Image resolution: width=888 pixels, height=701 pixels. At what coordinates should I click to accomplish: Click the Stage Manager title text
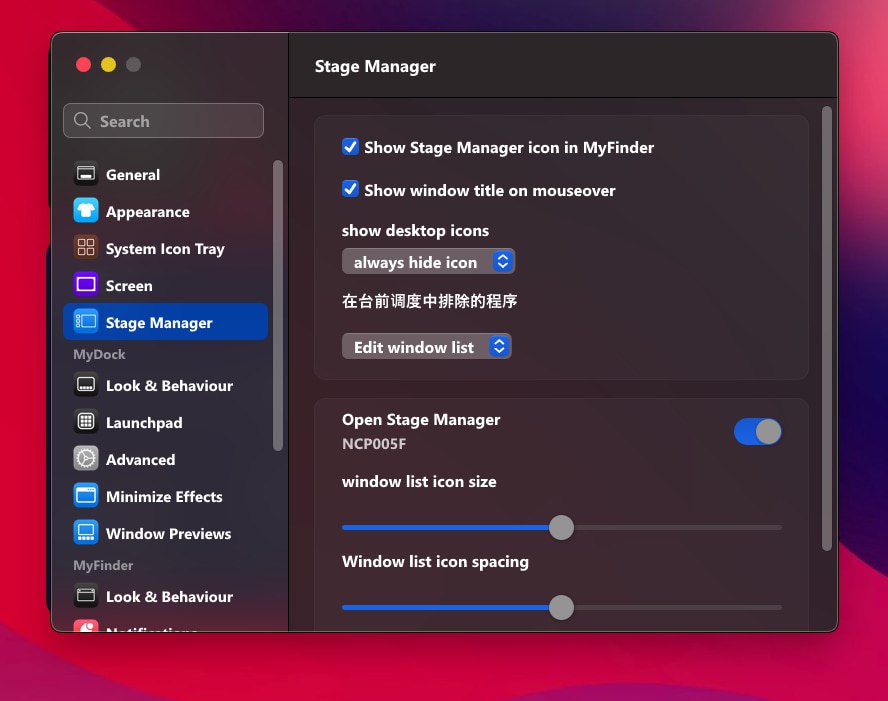(x=375, y=66)
